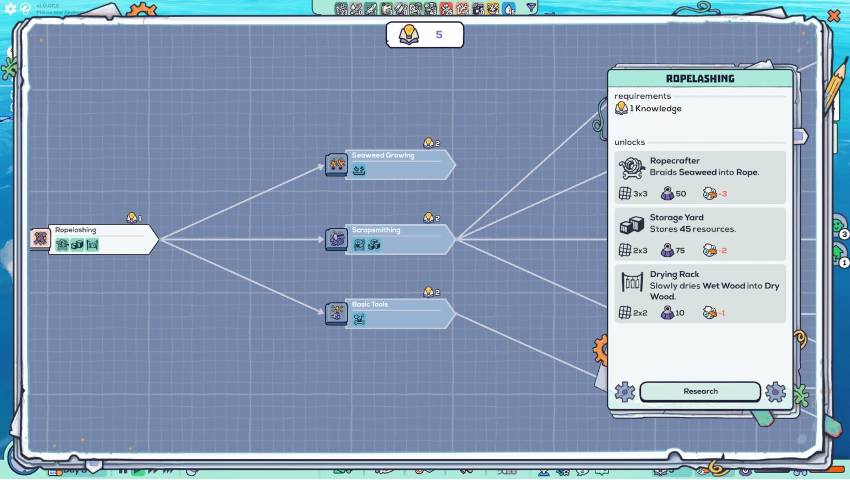Click the Drying Rack icon
The height and width of the screenshot is (480, 850).
point(630,282)
